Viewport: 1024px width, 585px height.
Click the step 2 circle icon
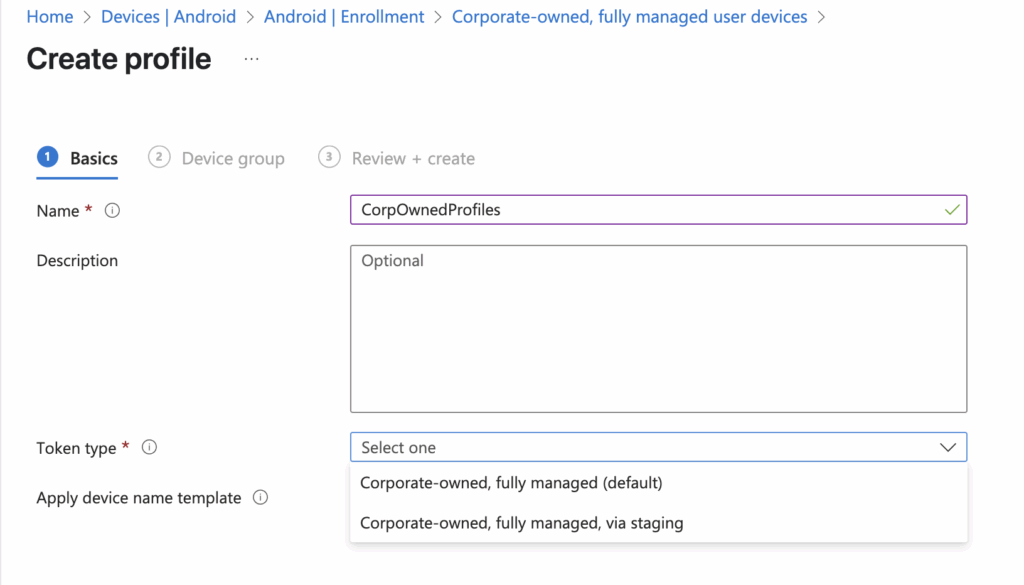point(158,157)
